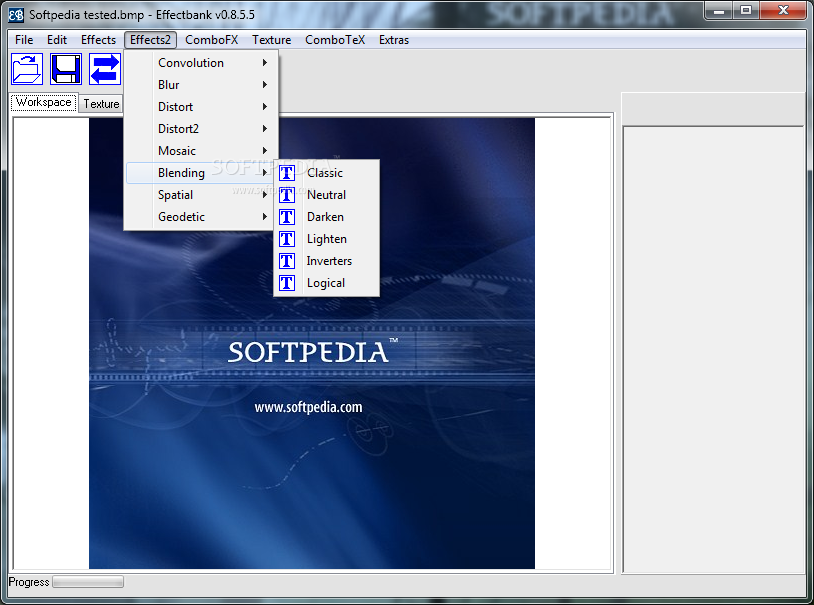Screen dimensions: 814x605
Task: Click the Effectbank title bar app icon
Action: 16,15
